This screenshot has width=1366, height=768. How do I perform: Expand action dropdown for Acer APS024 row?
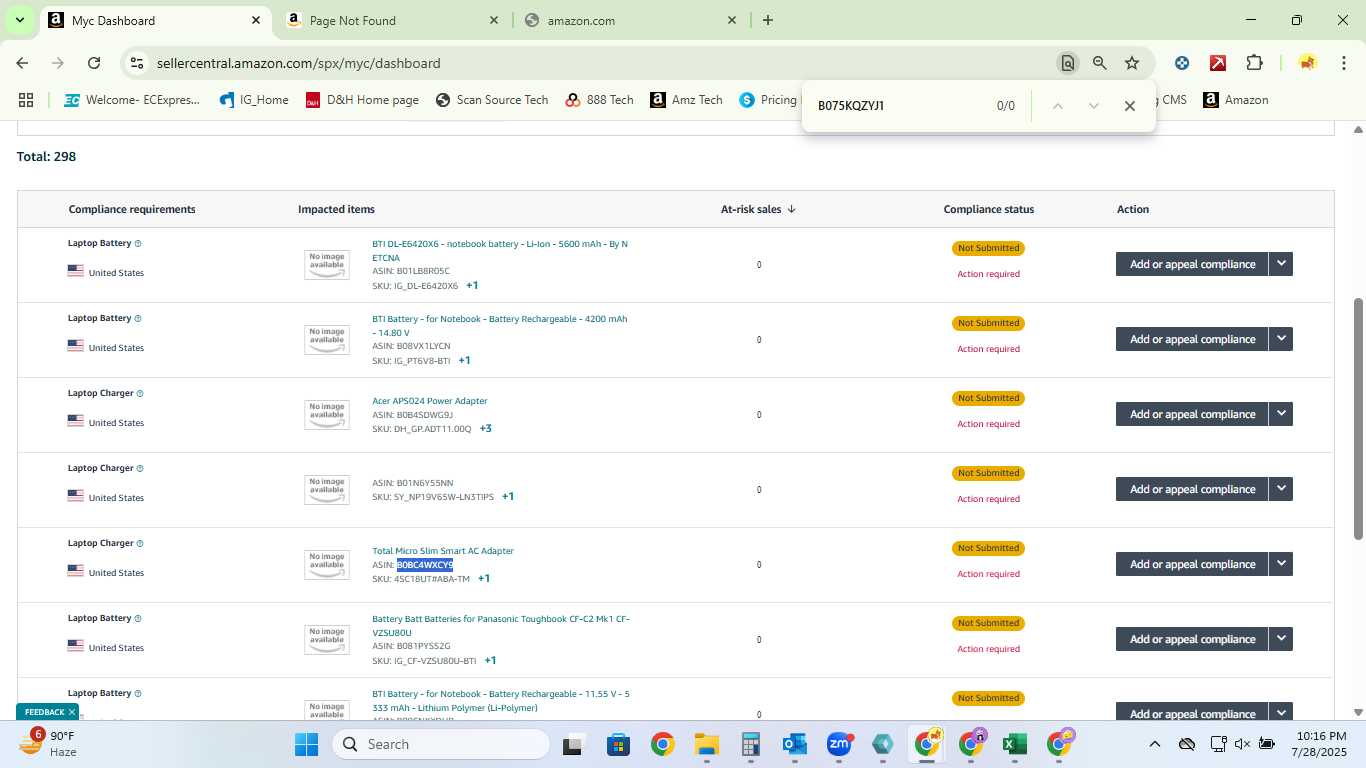pos(1281,414)
